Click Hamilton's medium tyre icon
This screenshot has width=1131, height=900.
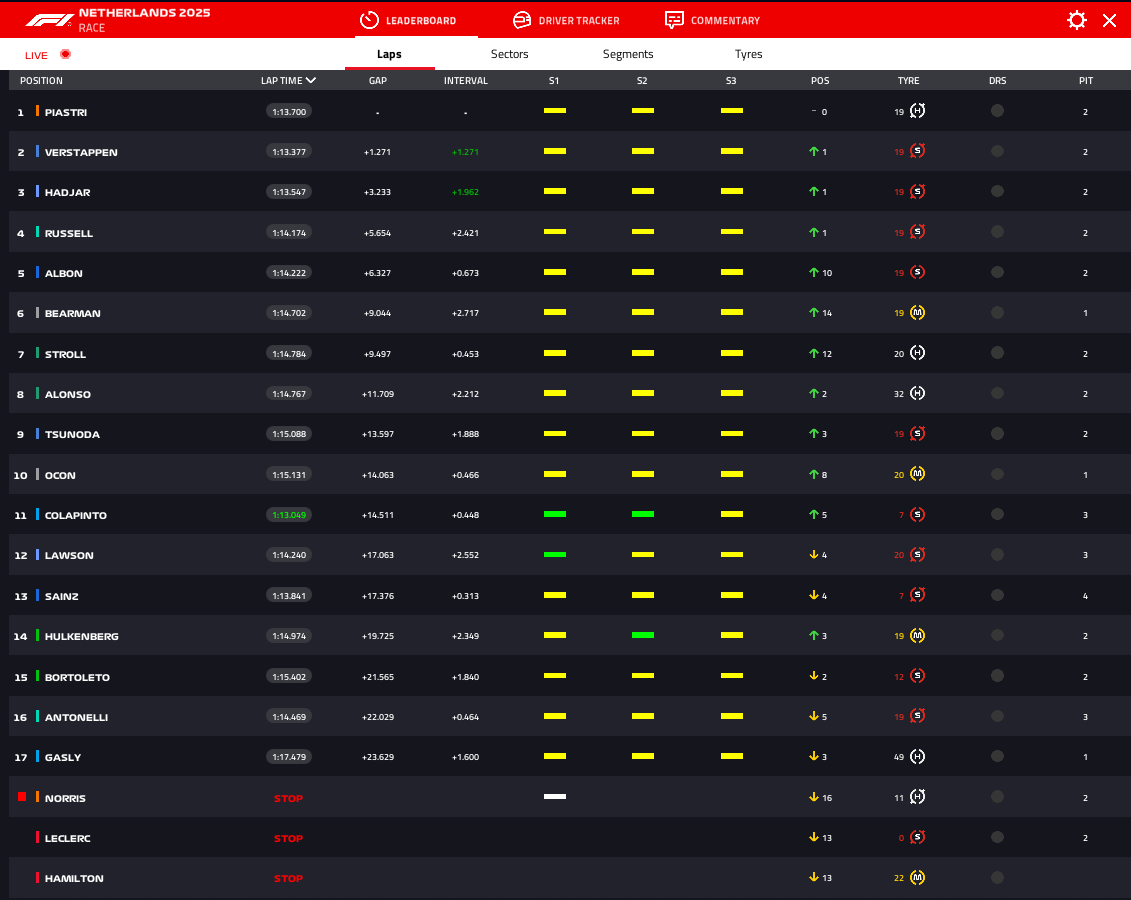click(x=917, y=878)
